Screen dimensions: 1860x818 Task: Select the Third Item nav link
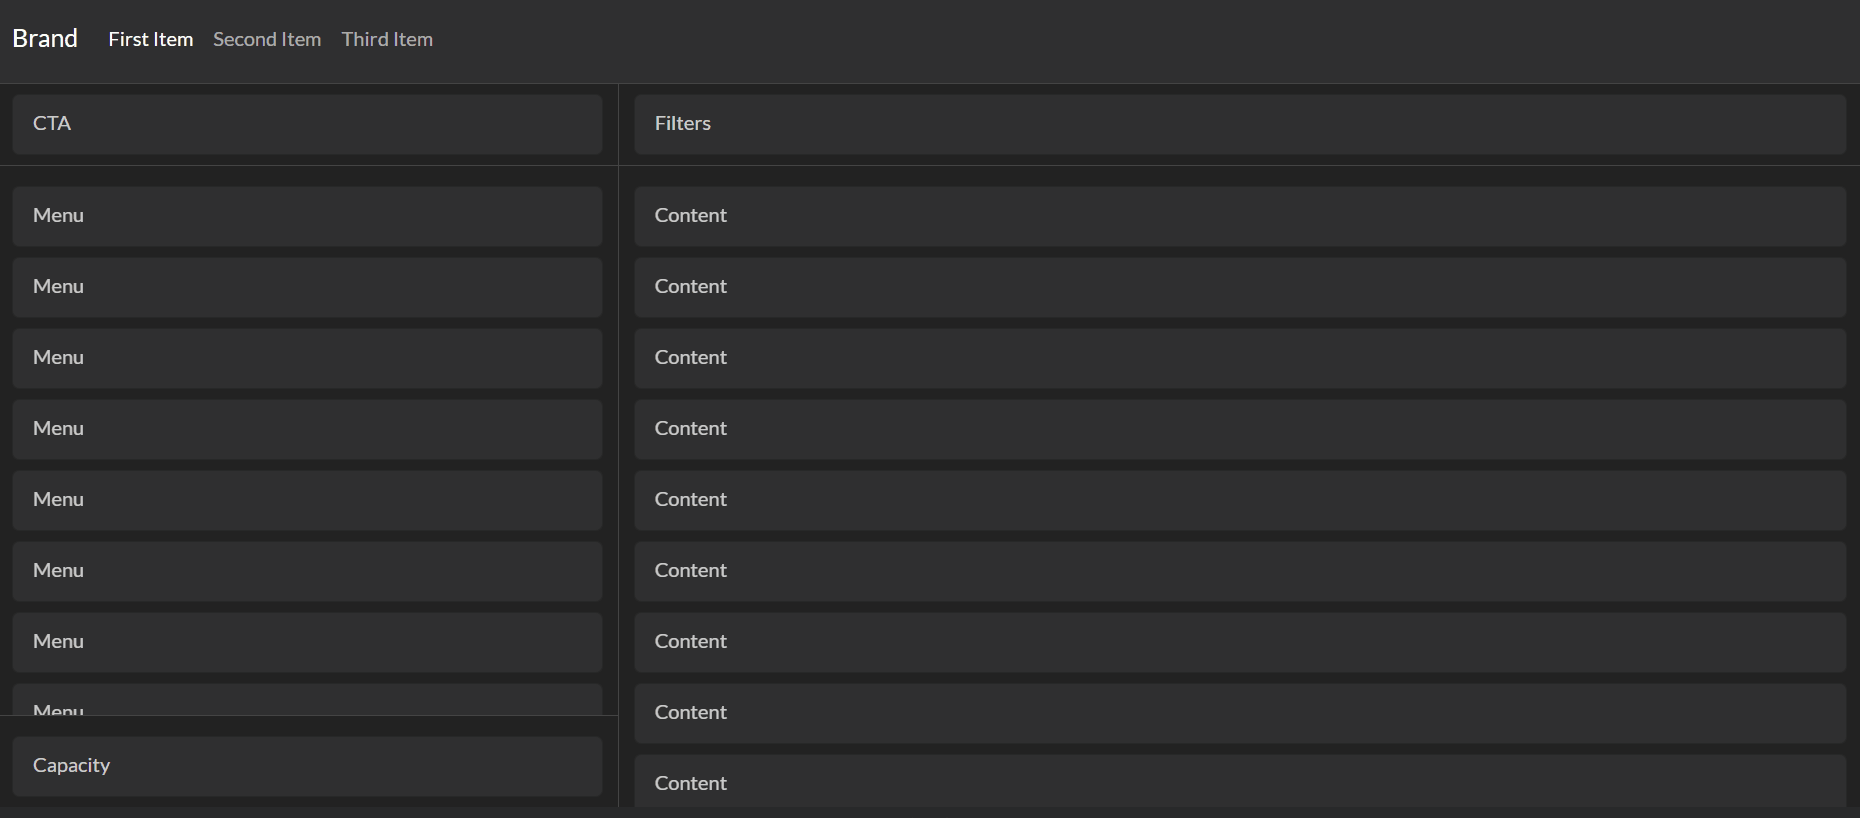click(x=387, y=39)
